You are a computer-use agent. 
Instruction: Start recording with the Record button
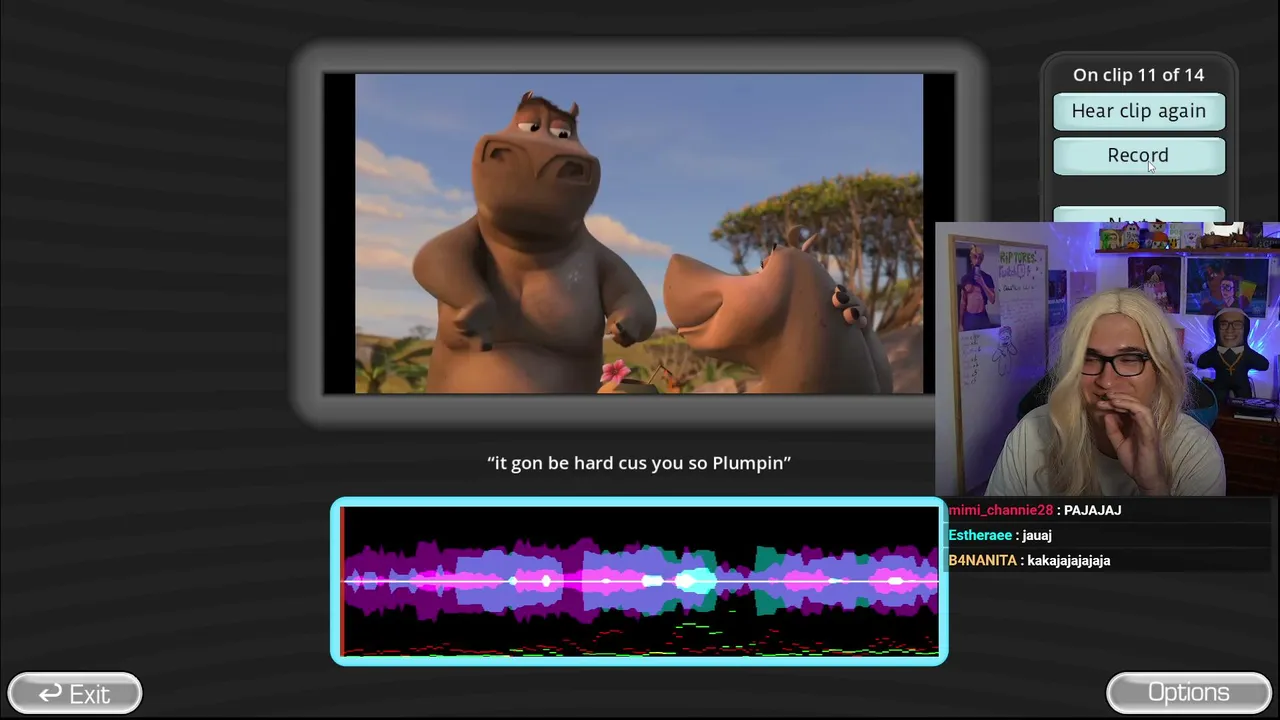[1139, 156]
